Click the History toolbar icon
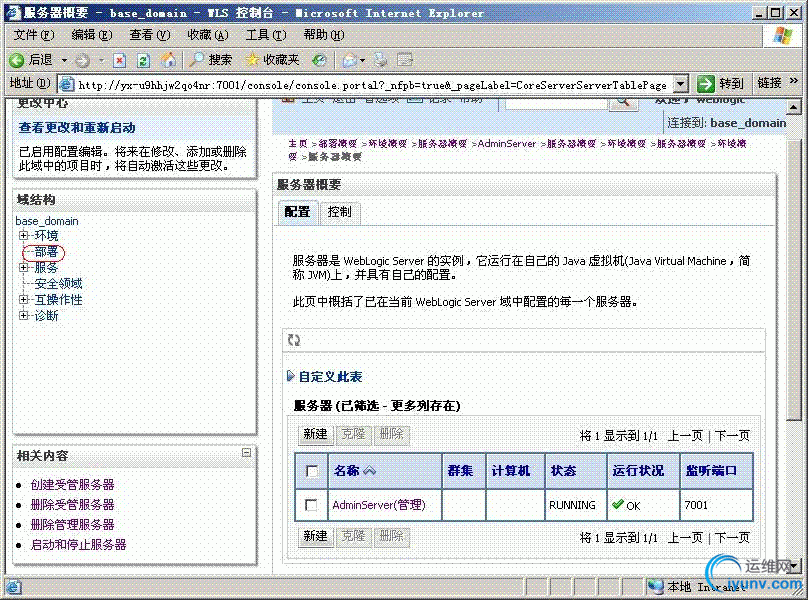This screenshot has height=600, width=808. coord(319,60)
